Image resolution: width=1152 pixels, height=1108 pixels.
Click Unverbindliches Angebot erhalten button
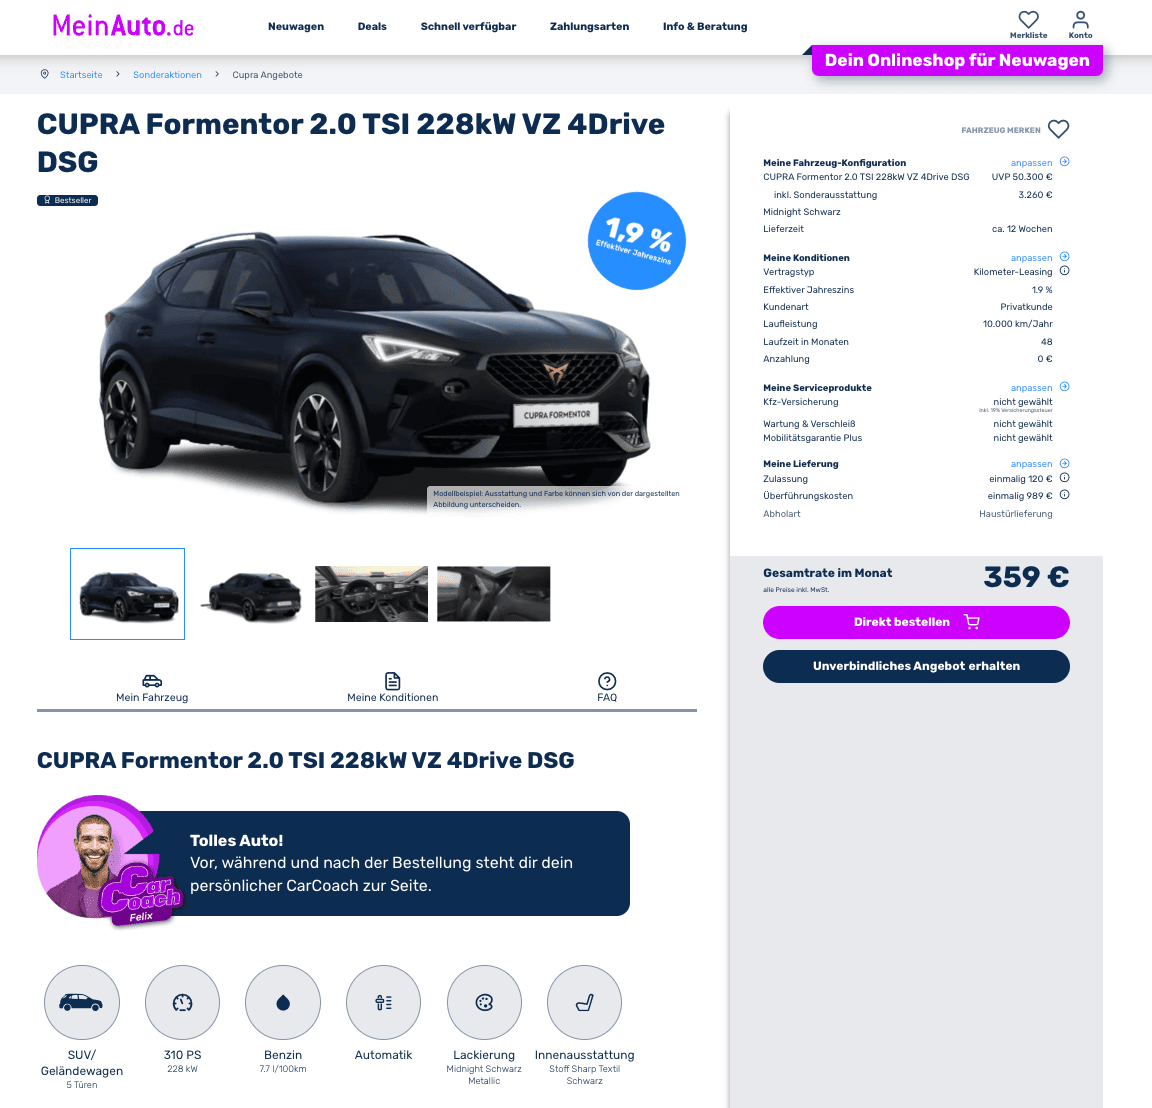click(916, 666)
